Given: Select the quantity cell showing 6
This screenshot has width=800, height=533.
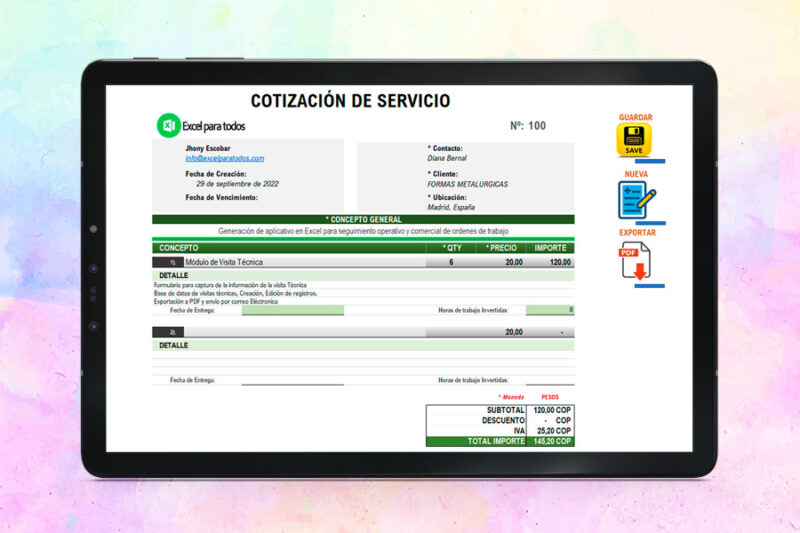Looking at the screenshot, I should click(451, 262).
